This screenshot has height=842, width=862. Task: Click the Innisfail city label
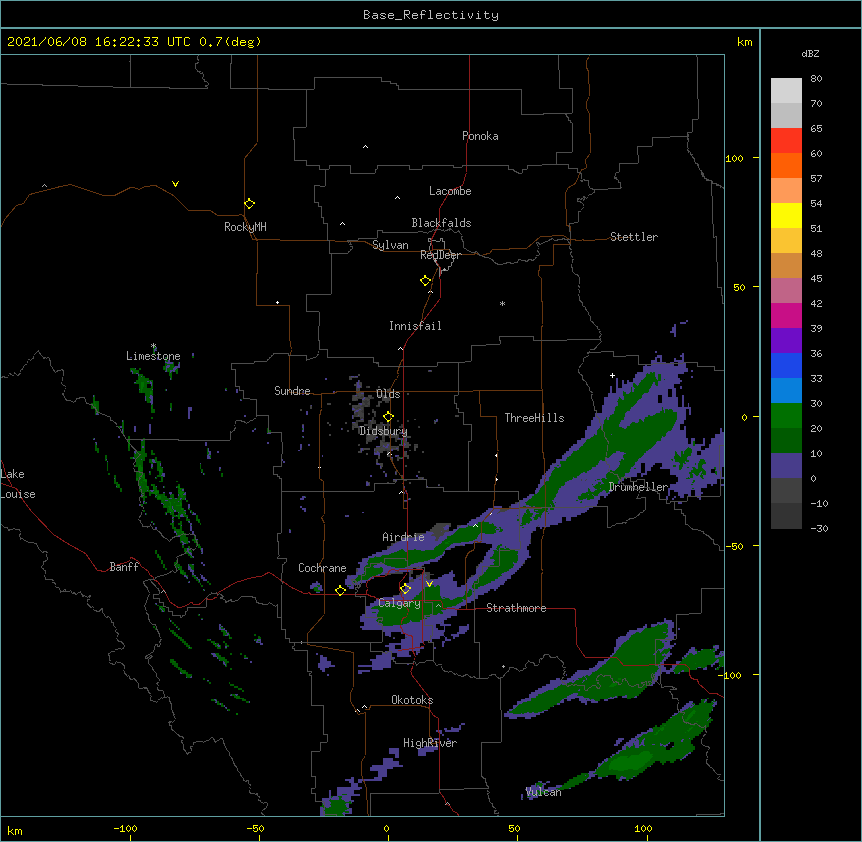[x=415, y=326]
